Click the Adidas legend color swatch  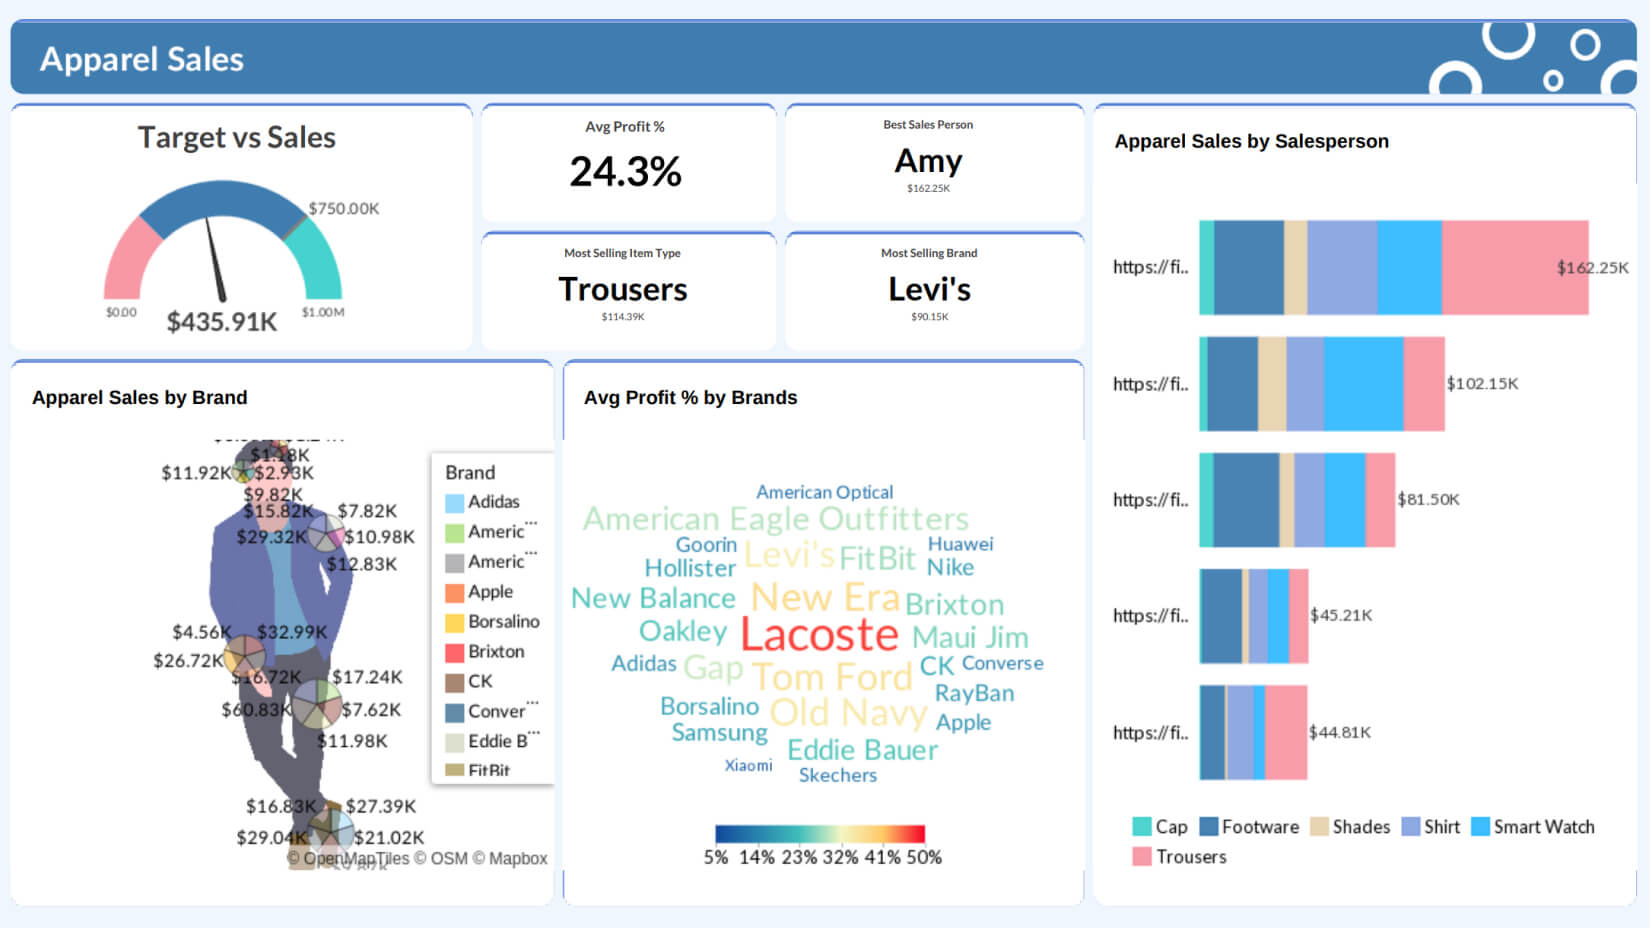pyautogui.click(x=454, y=502)
